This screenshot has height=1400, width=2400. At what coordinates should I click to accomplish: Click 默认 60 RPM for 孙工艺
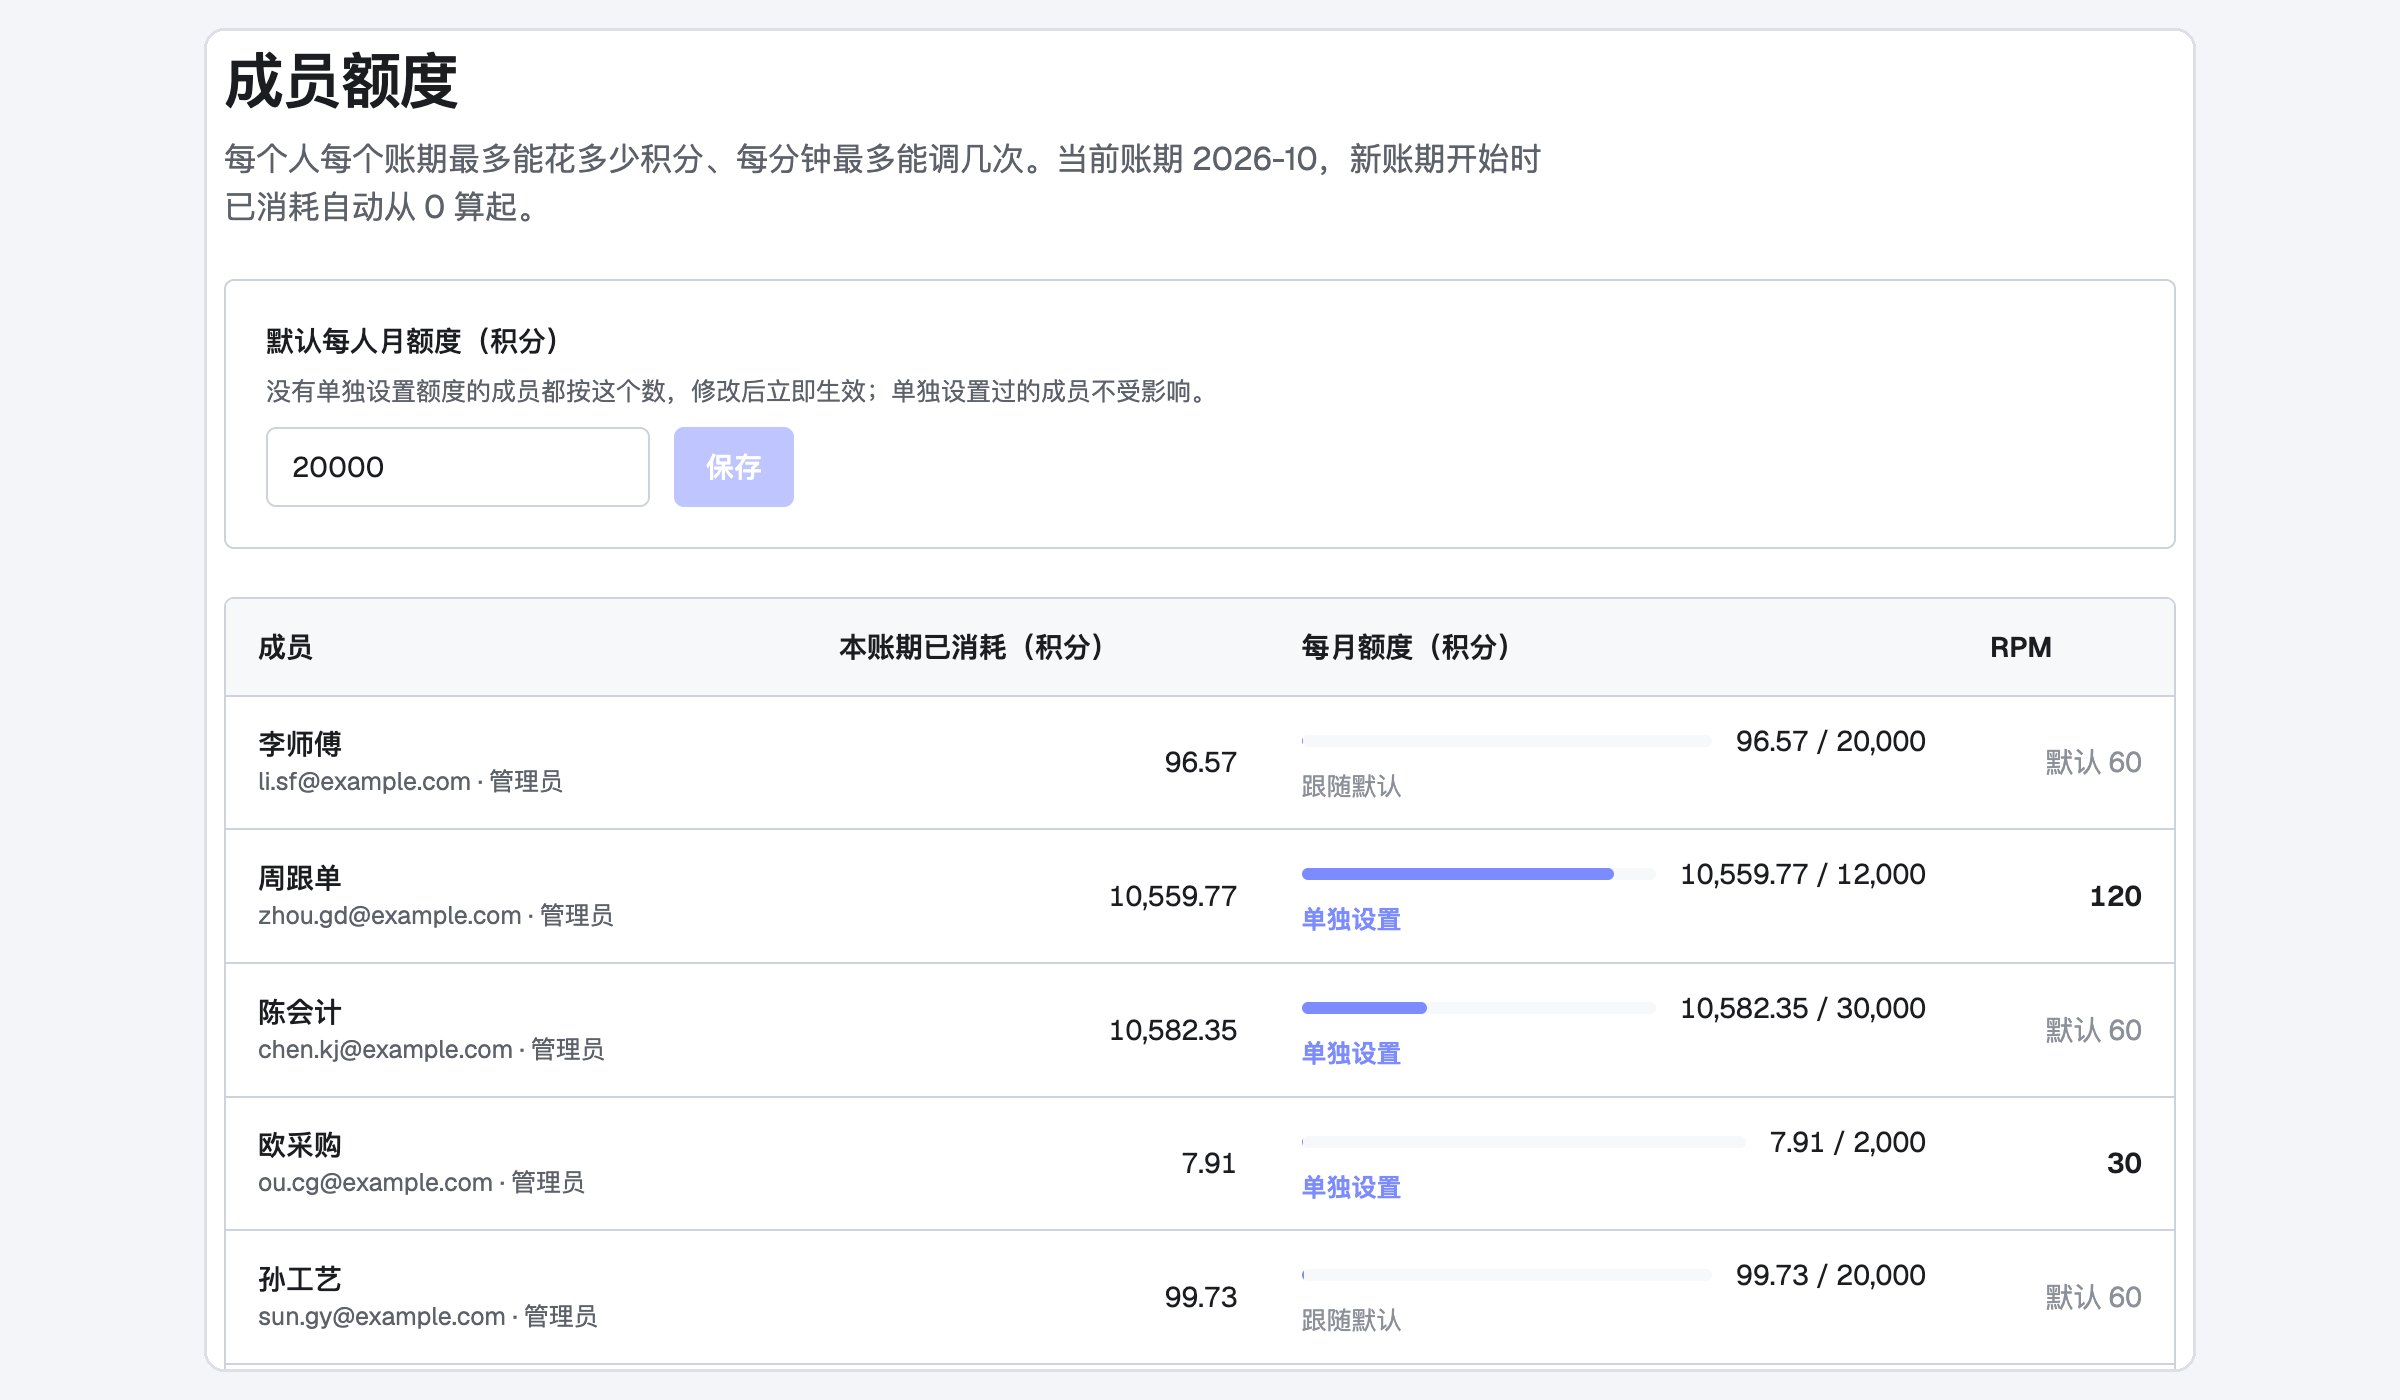click(x=2093, y=1297)
